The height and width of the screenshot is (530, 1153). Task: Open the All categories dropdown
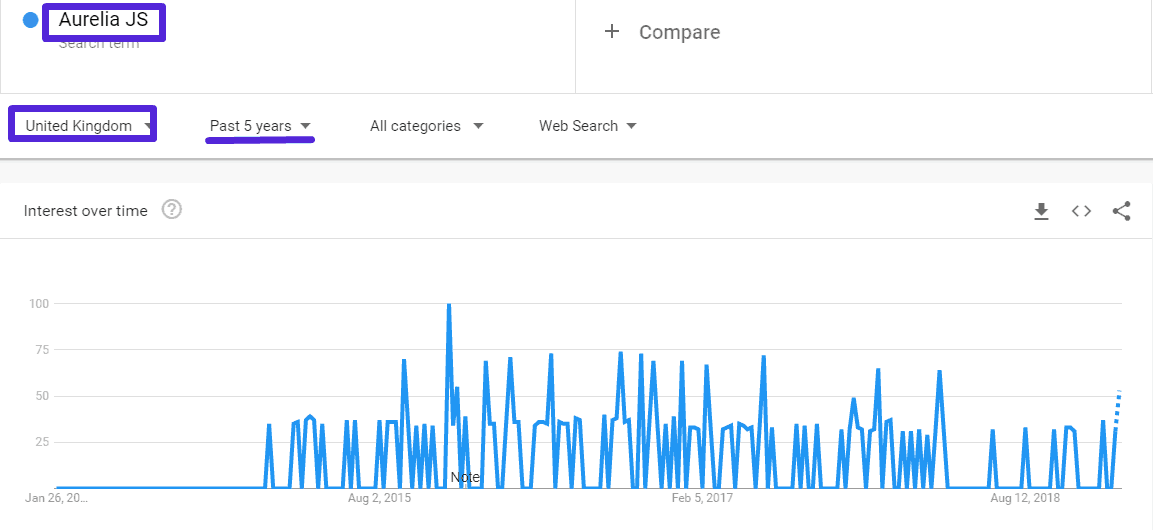426,126
